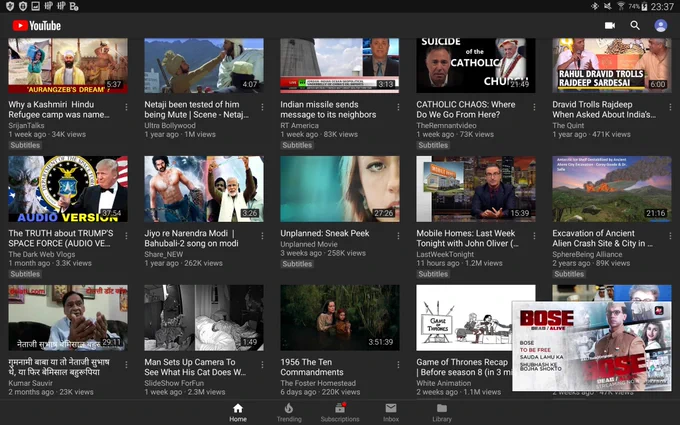
Task: Click channel name LastWeekTonight
Action: coord(445,254)
